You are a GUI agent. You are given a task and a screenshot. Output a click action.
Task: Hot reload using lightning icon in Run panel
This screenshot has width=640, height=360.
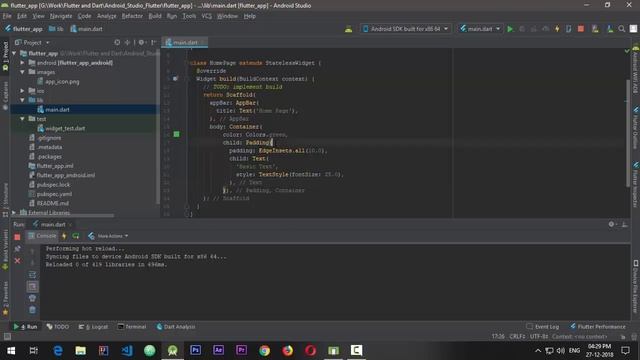click(64, 236)
